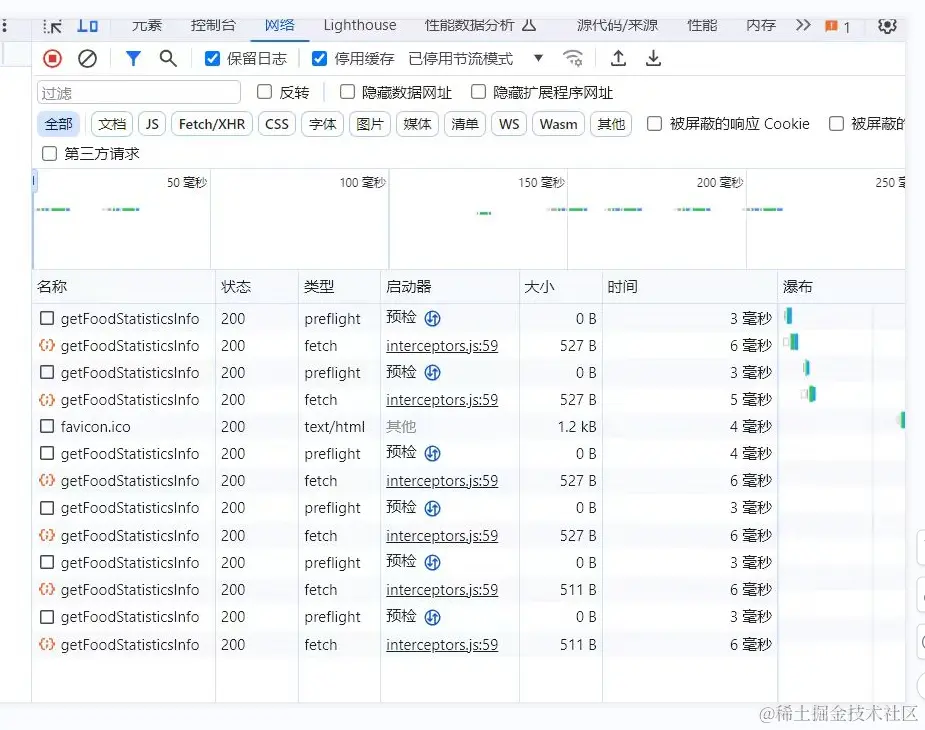Tick checkbox of favicon.ico row
Screen dimensions: 925x730
pos(47,426)
